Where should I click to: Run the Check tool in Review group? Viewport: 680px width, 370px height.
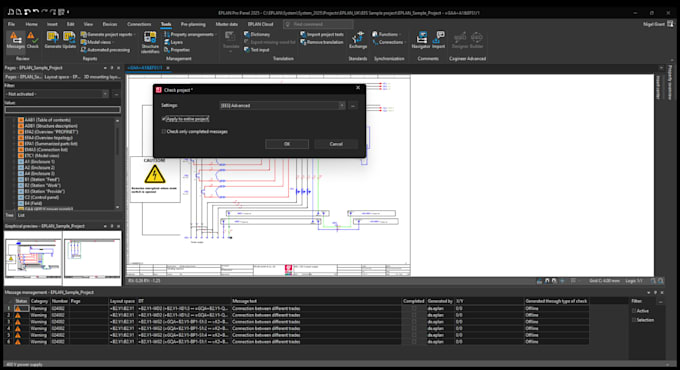tap(33, 40)
